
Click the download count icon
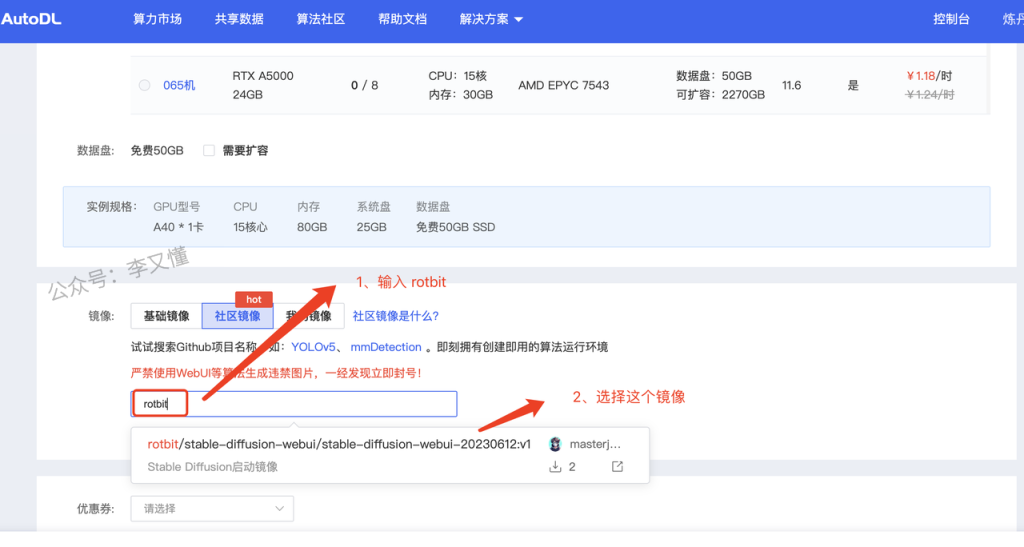click(556, 467)
